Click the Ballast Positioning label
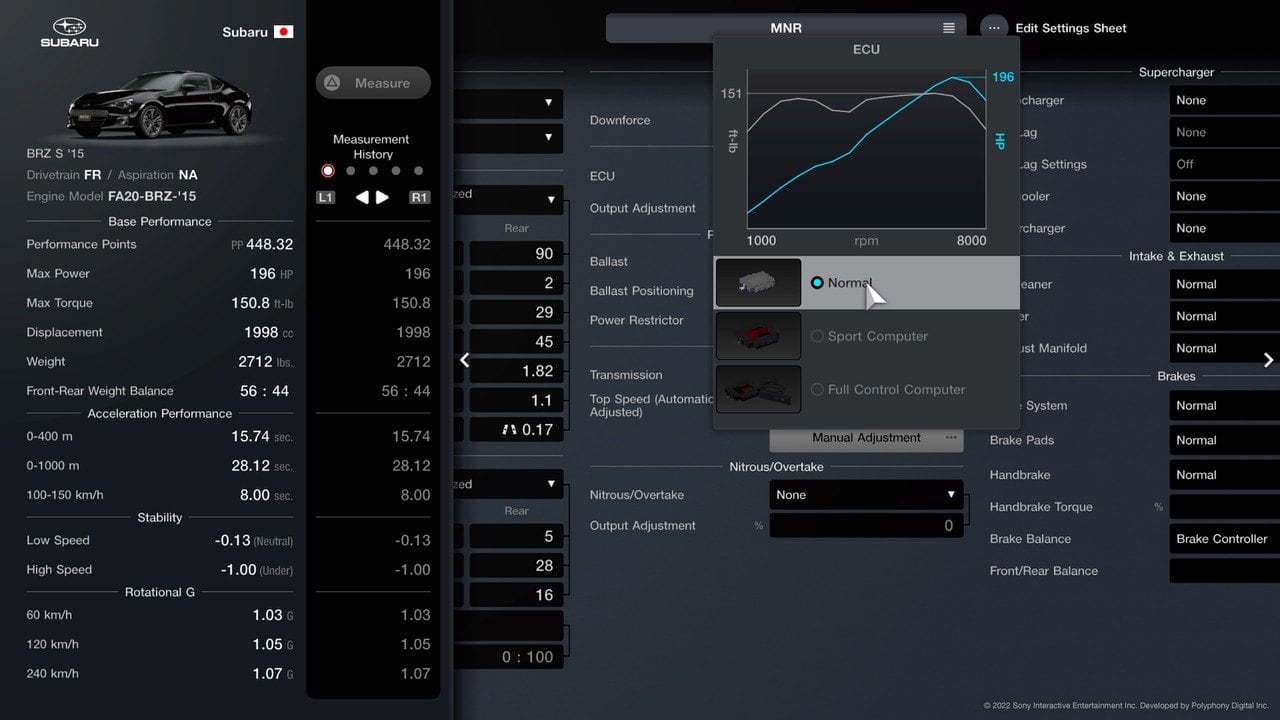The image size is (1280, 720). [x=642, y=291]
